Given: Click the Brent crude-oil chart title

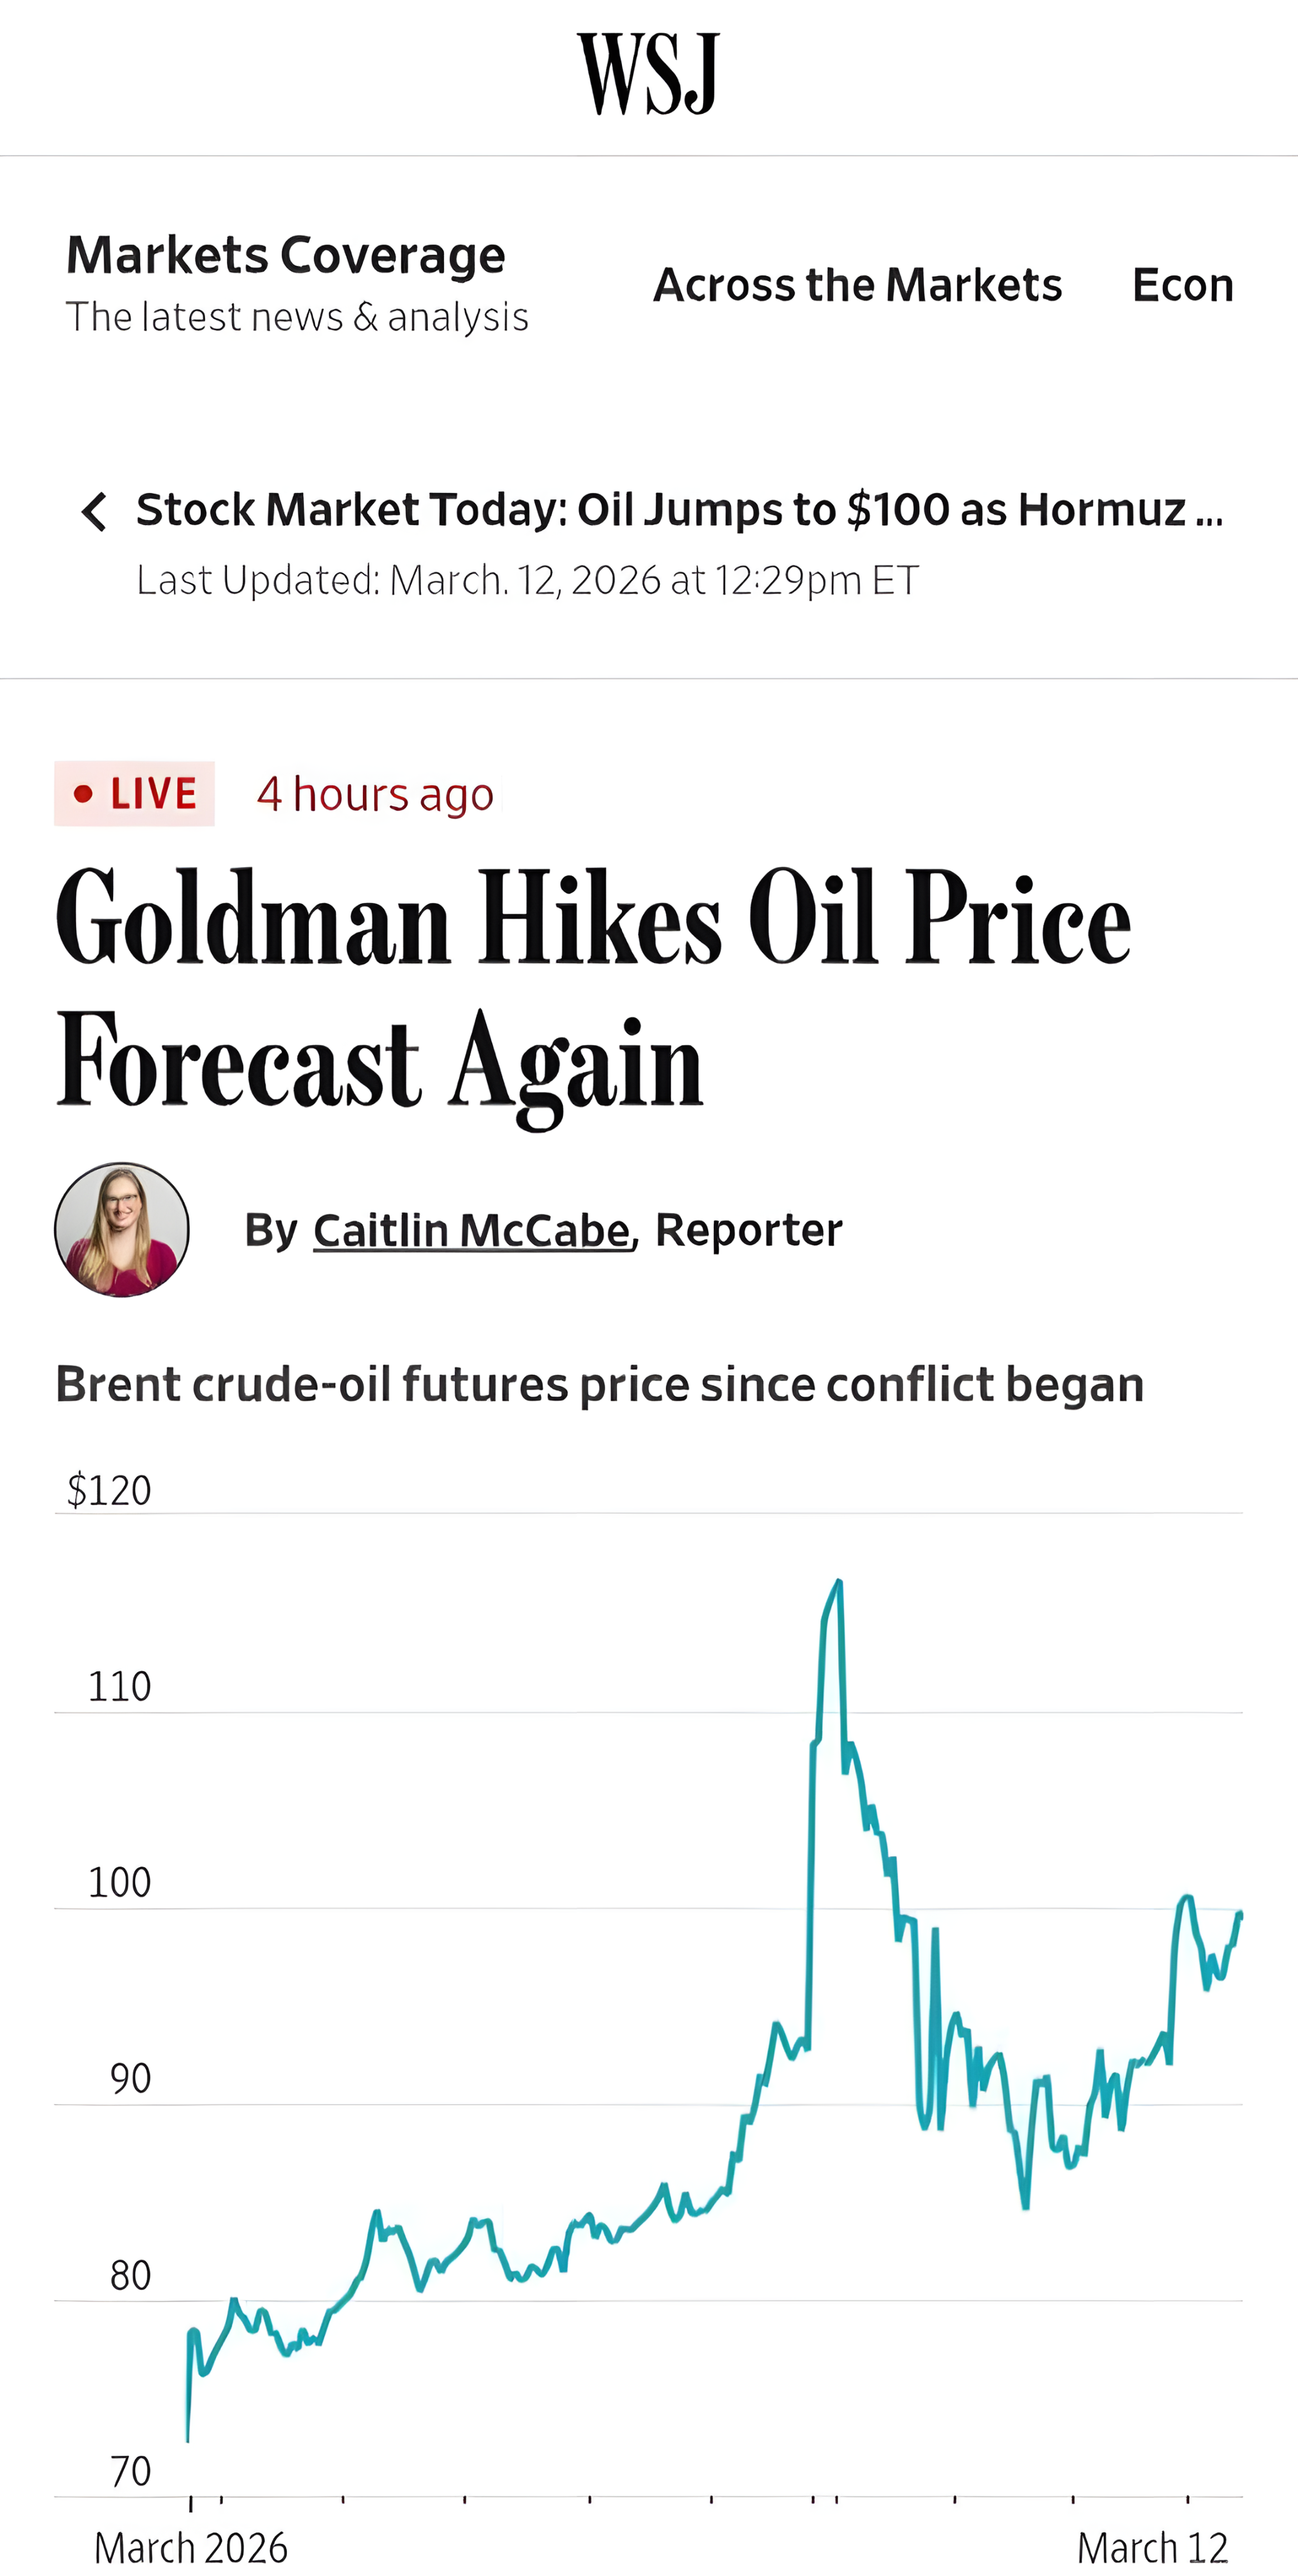Looking at the screenshot, I should [599, 1385].
